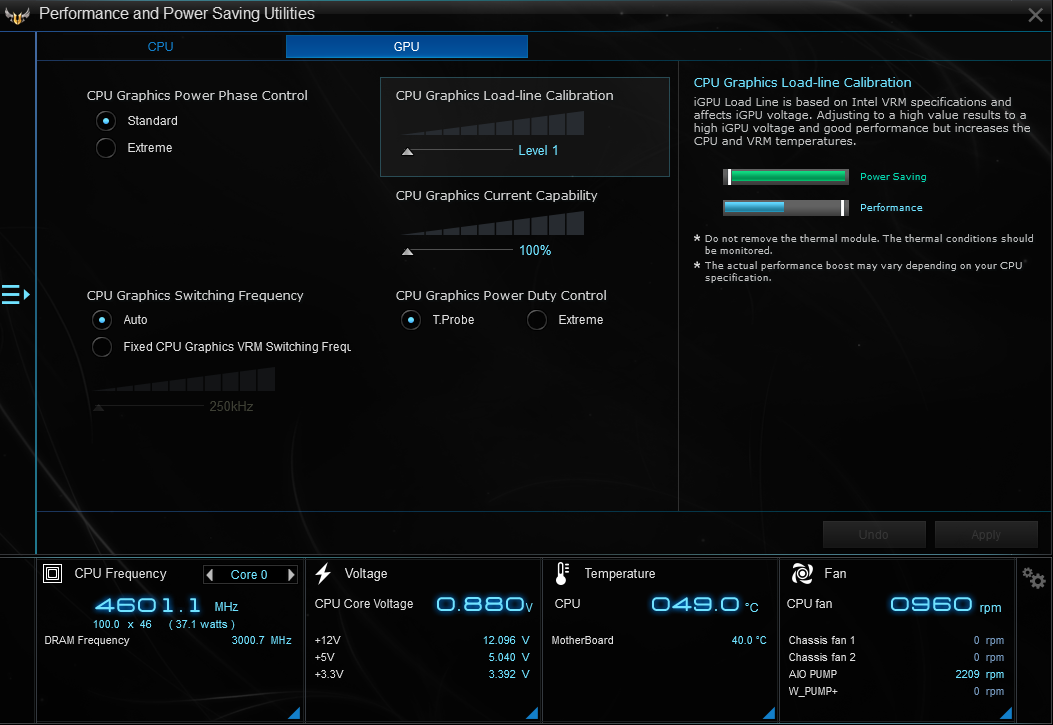Click the Performance blue bar
The height and width of the screenshot is (725, 1053).
point(786,207)
